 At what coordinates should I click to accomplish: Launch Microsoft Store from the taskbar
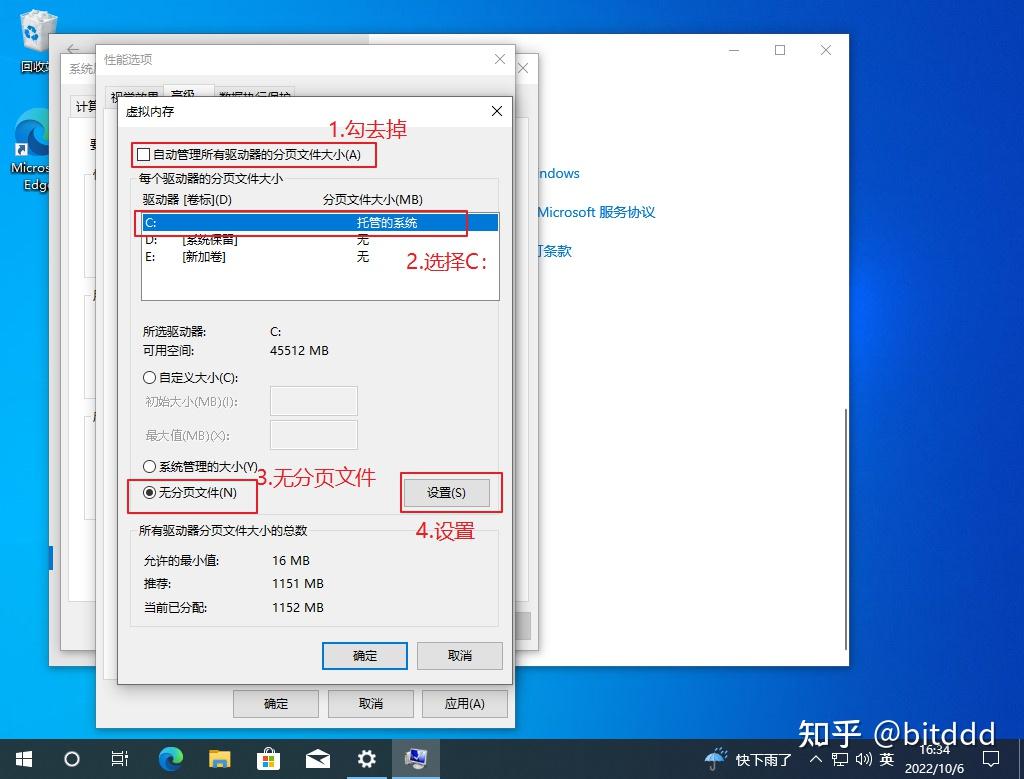coord(268,760)
